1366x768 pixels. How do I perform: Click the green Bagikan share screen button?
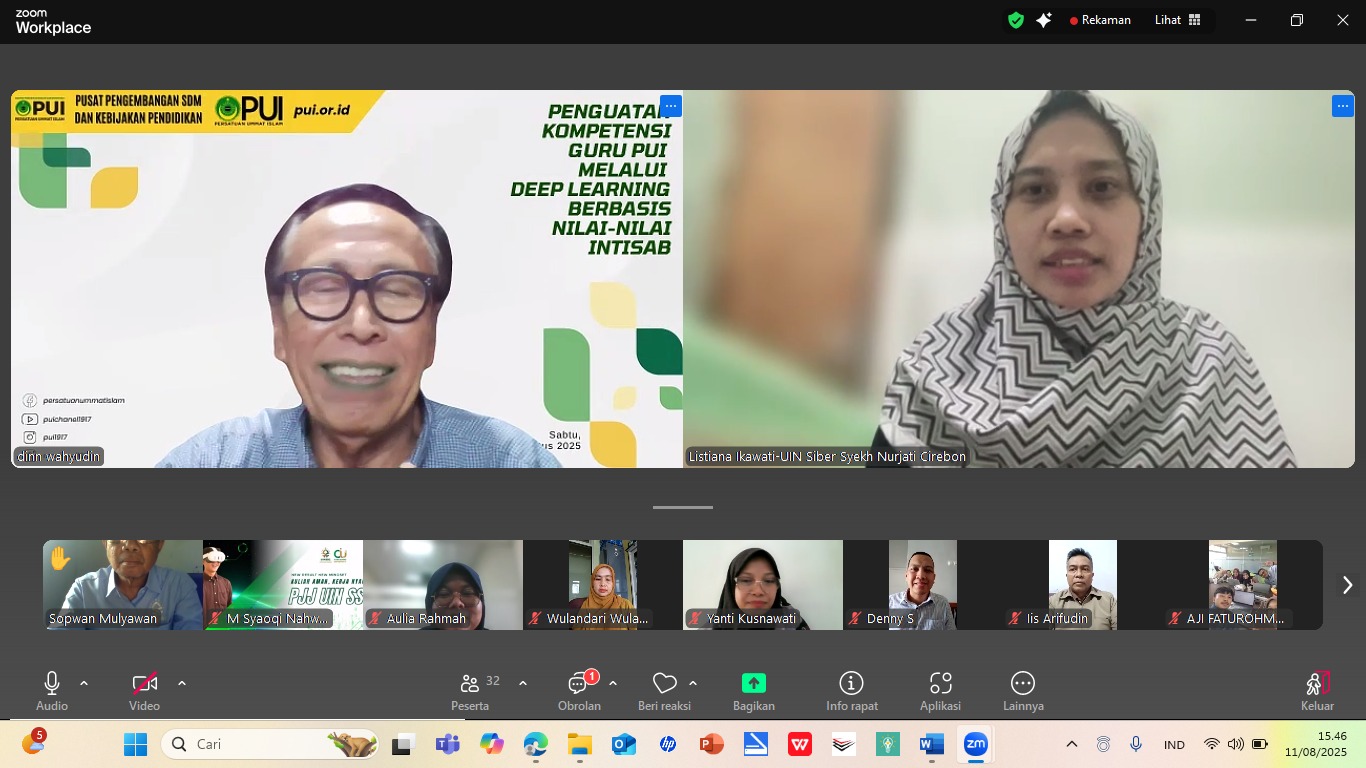(x=753, y=683)
